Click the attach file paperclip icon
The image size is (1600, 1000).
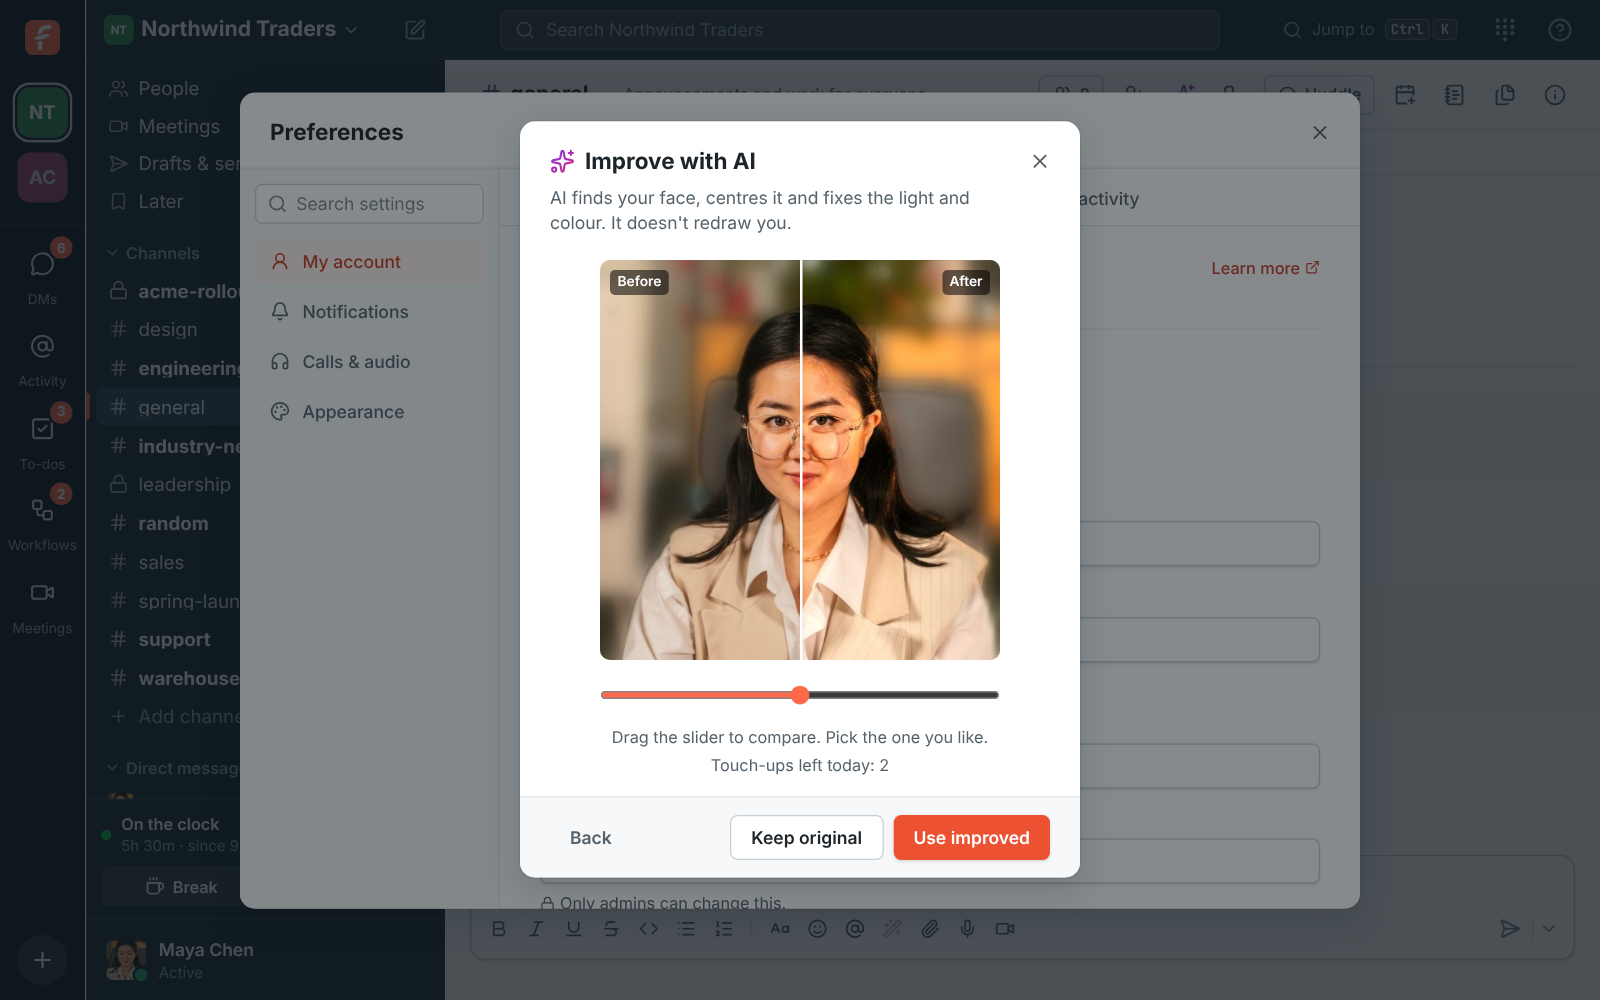pos(930,929)
